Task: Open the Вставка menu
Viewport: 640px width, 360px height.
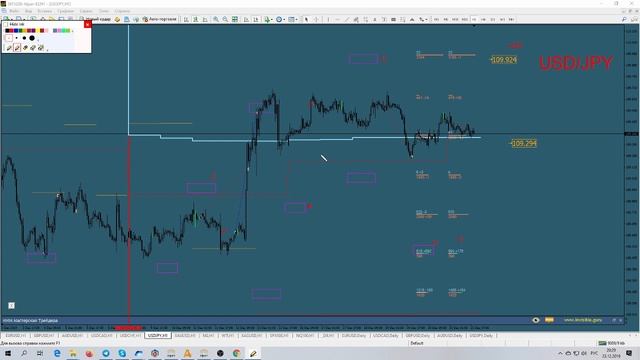Action: pyautogui.click(x=44, y=11)
